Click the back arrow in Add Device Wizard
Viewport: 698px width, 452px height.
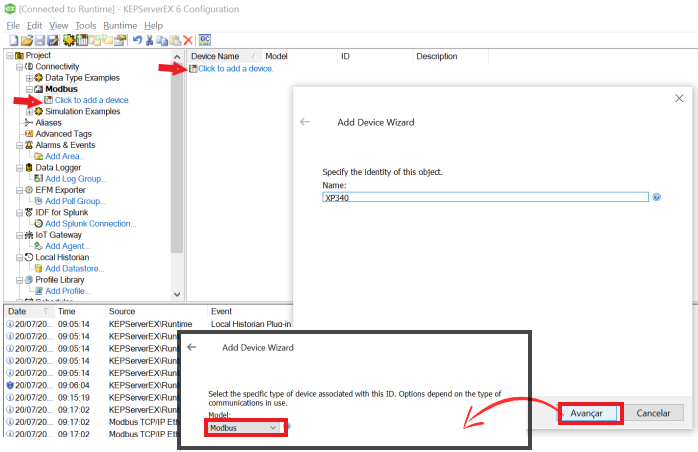(305, 122)
